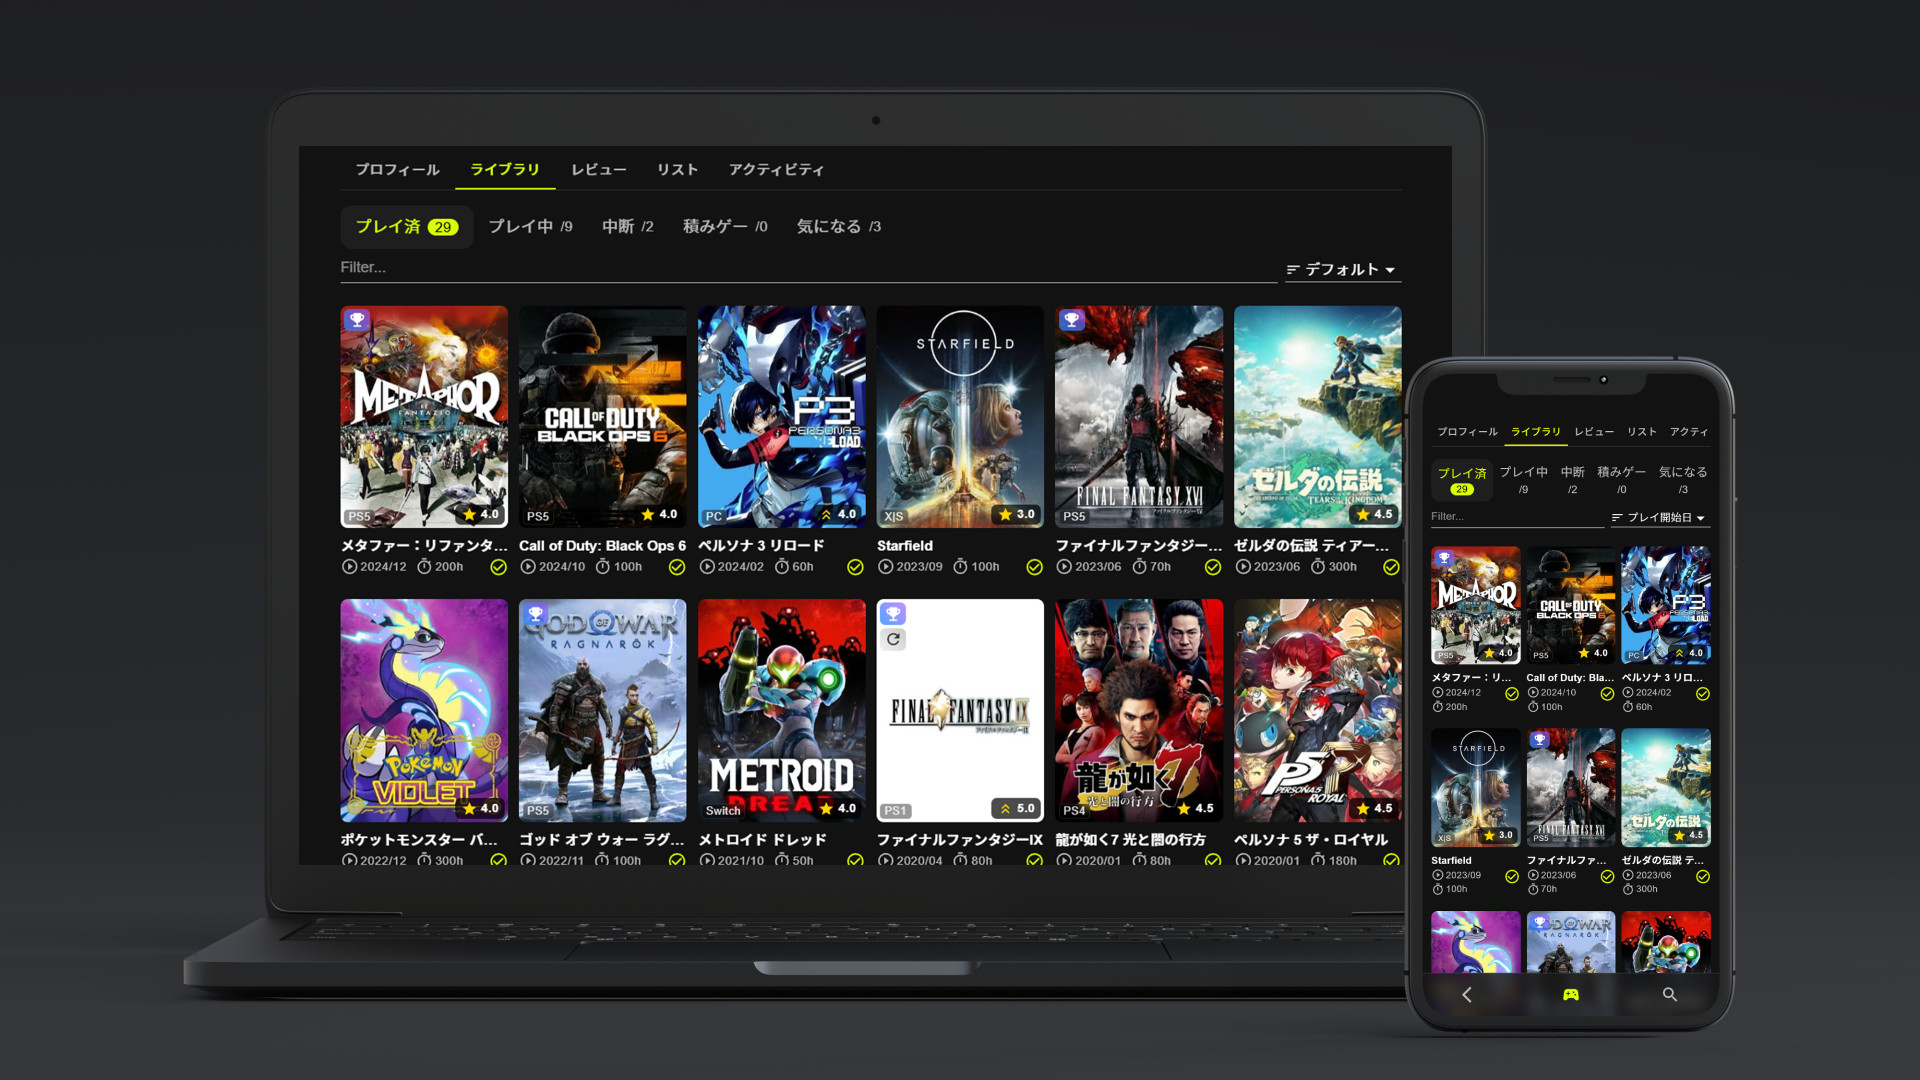Click trophy badge on Final Fantasy XVI cover
The image size is (1920, 1080).
(1072, 320)
